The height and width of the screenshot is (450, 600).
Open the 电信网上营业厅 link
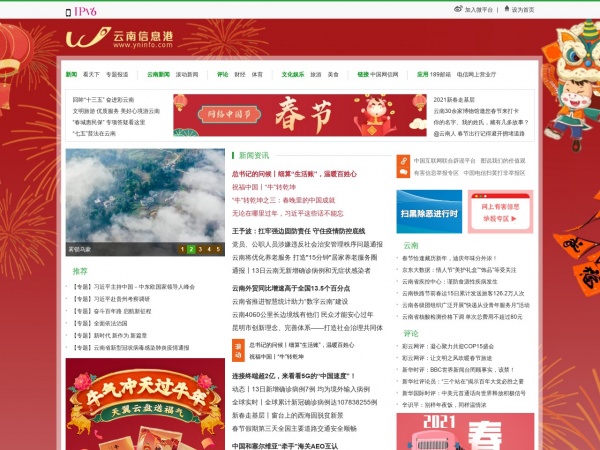(x=476, y=74)
